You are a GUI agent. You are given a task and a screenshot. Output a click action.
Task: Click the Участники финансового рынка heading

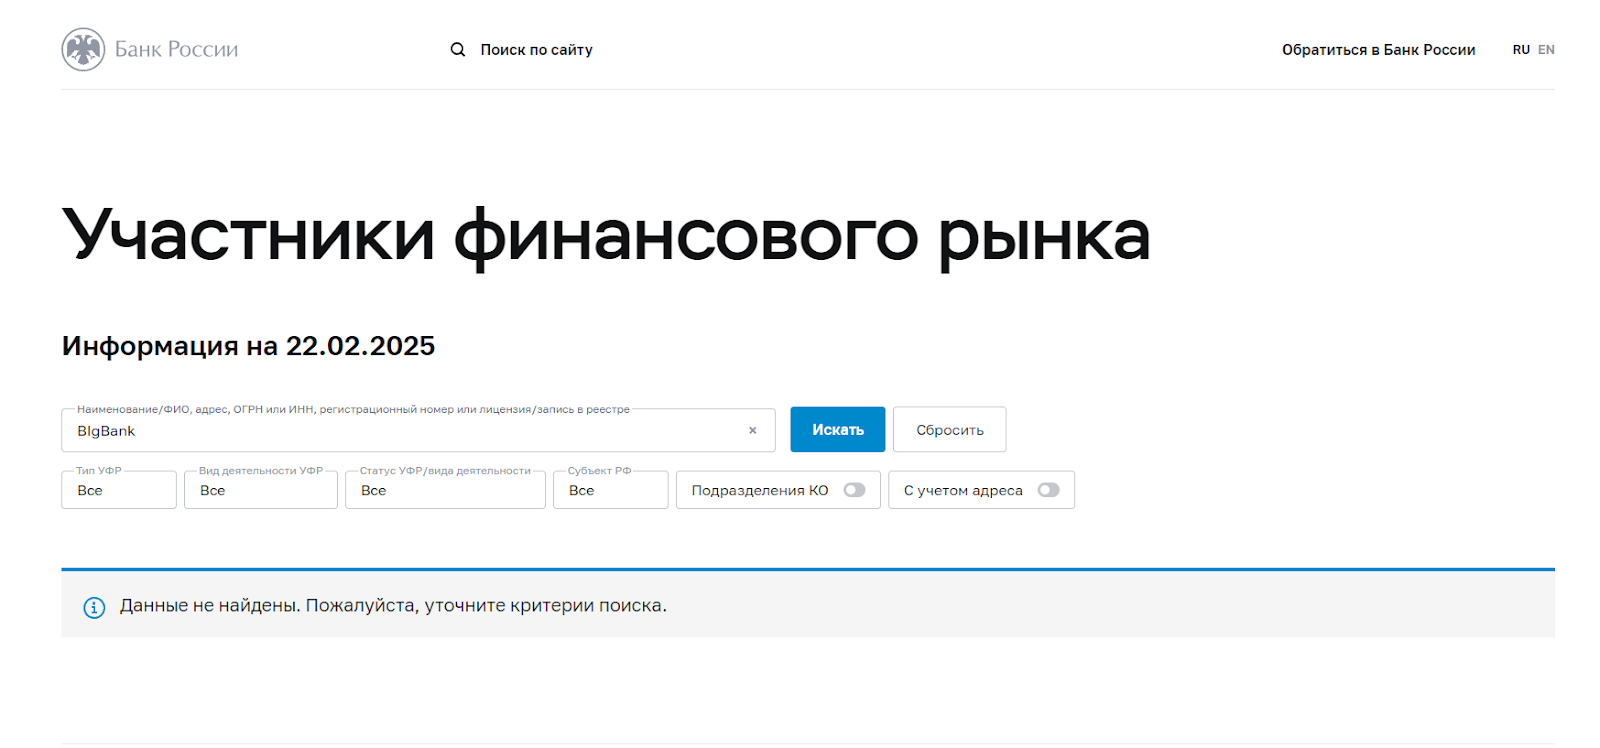[606, 237]
